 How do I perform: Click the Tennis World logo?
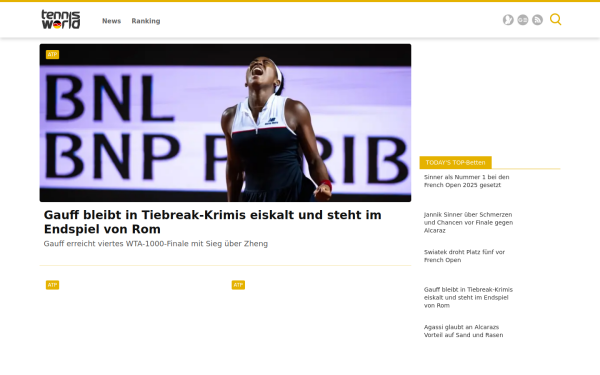(61, 20)
